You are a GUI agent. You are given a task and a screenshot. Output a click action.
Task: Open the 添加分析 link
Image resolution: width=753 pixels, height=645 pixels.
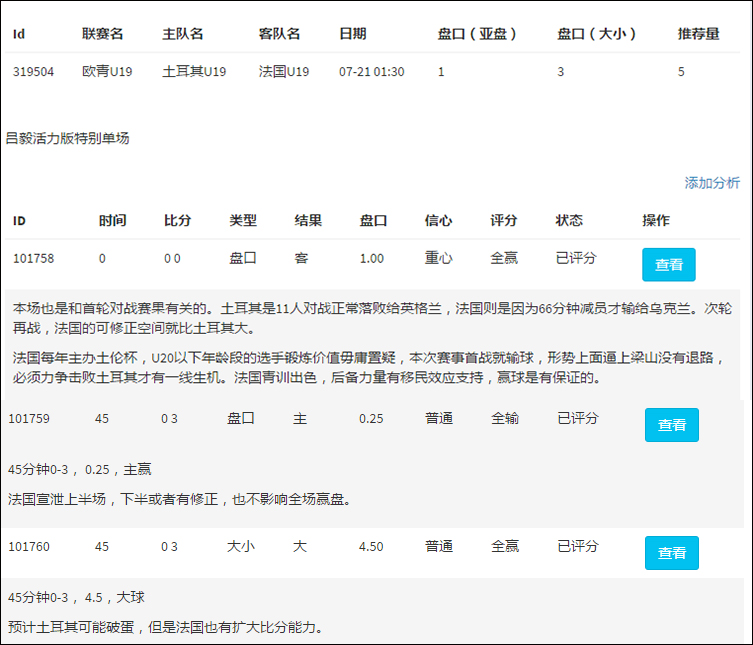coord(712,183)
